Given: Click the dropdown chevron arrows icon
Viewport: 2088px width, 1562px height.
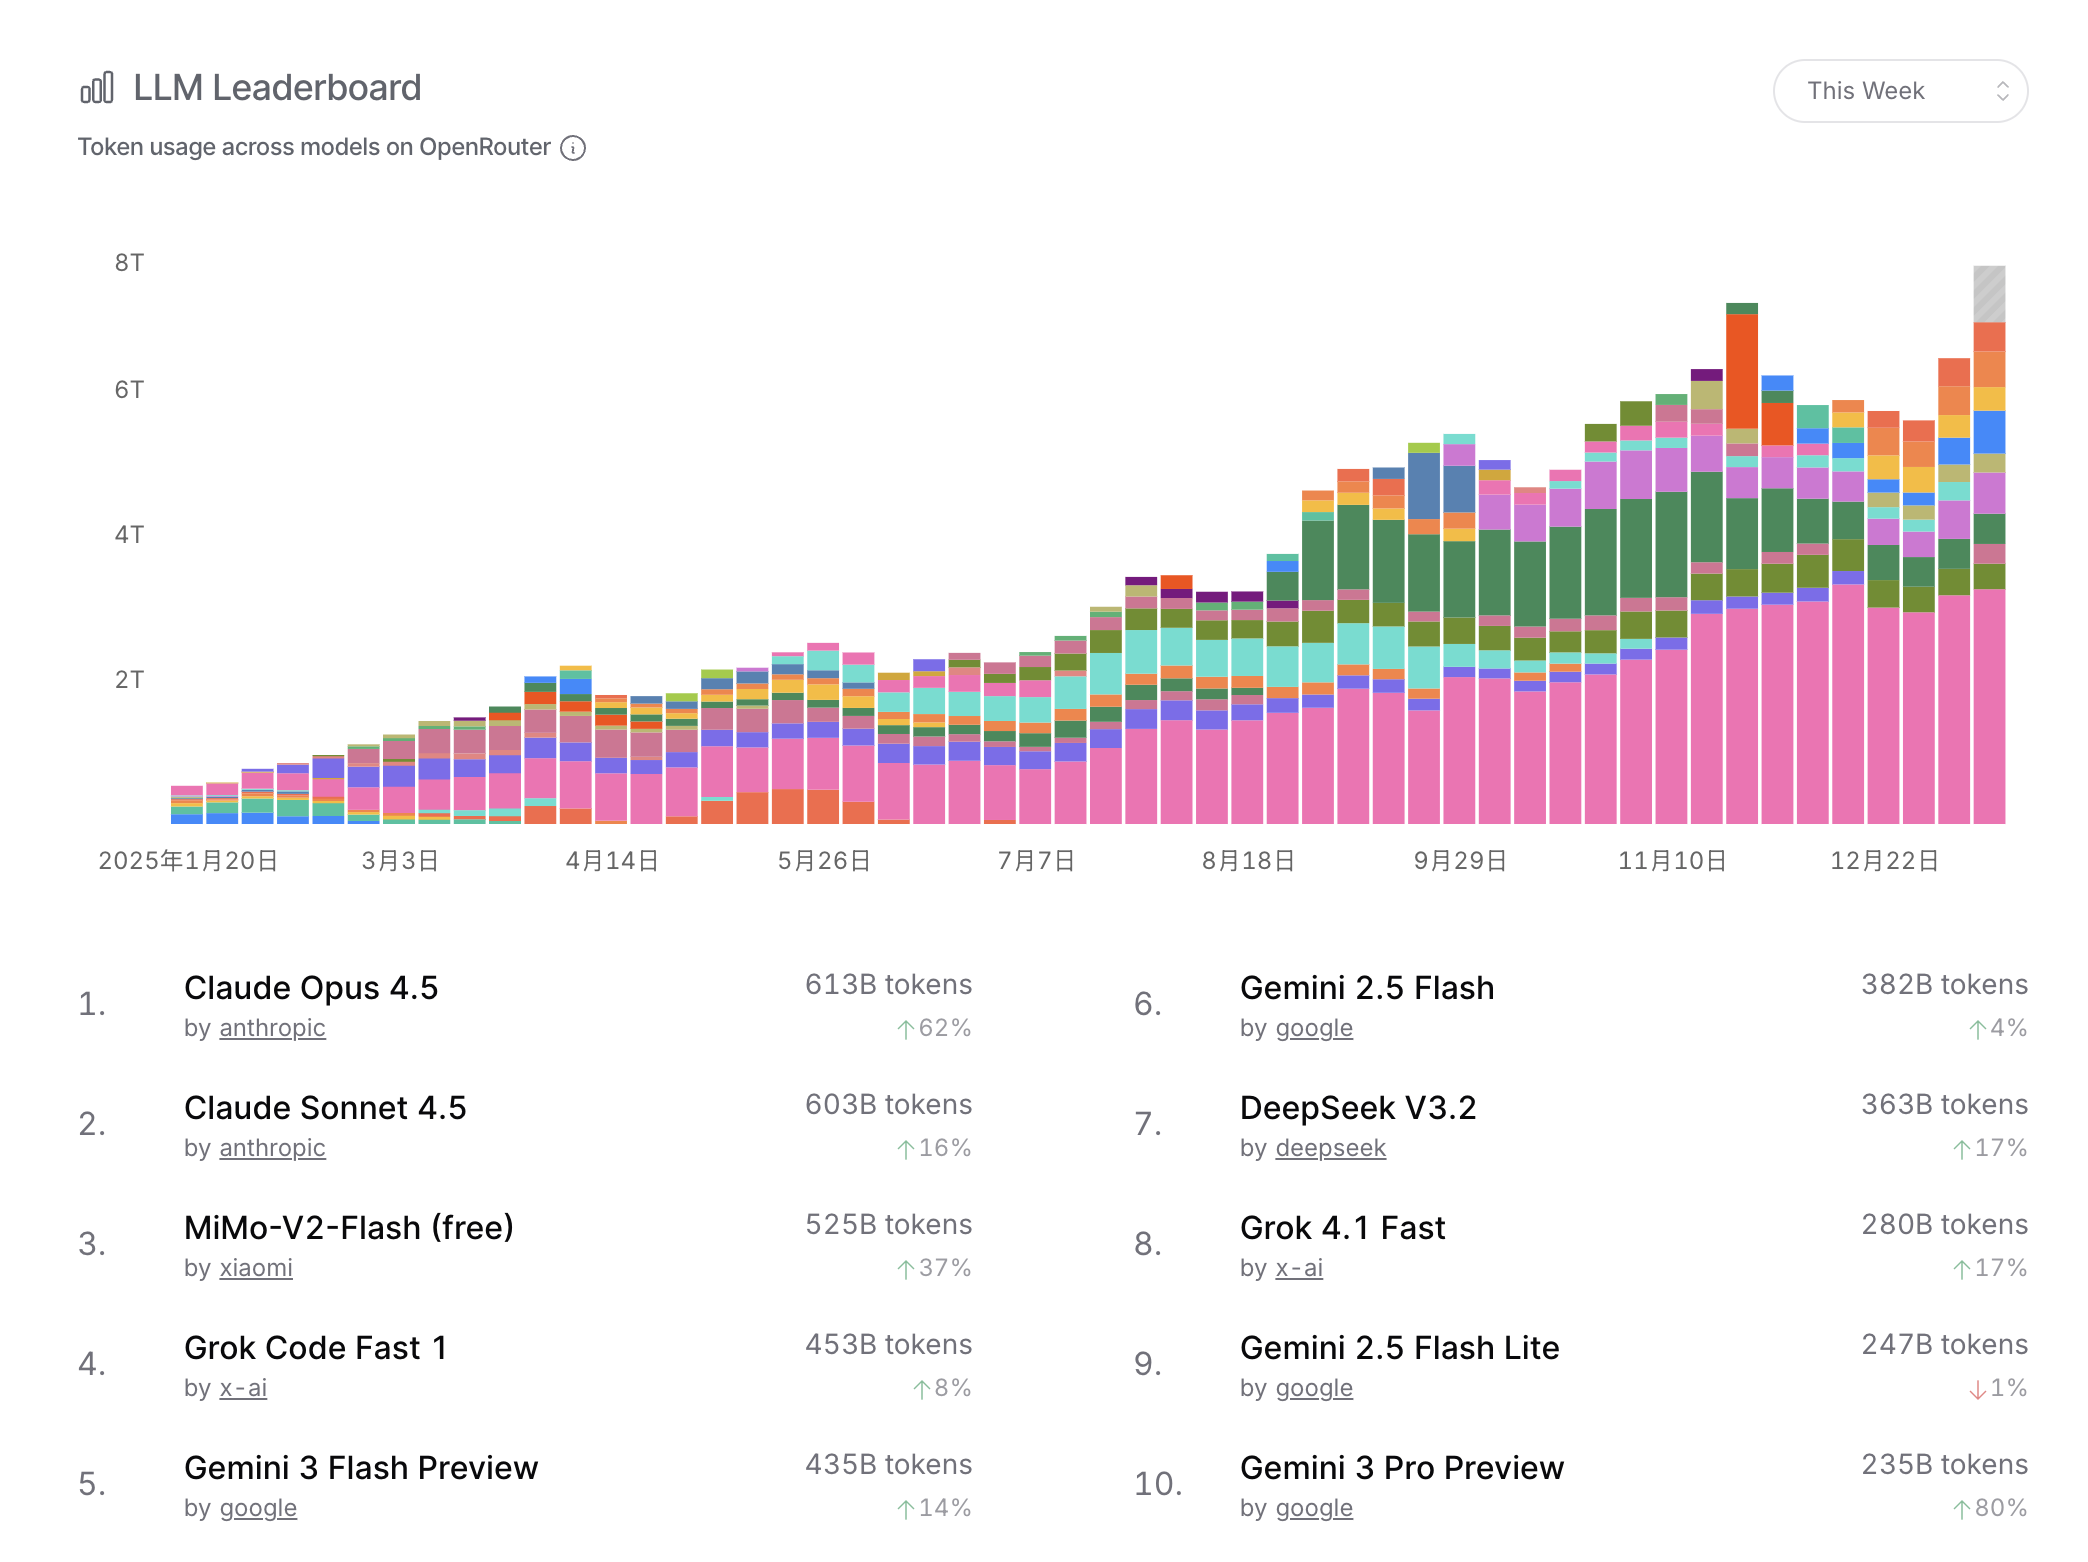Looking at the screenshot, I should (x=2002, y=91).
